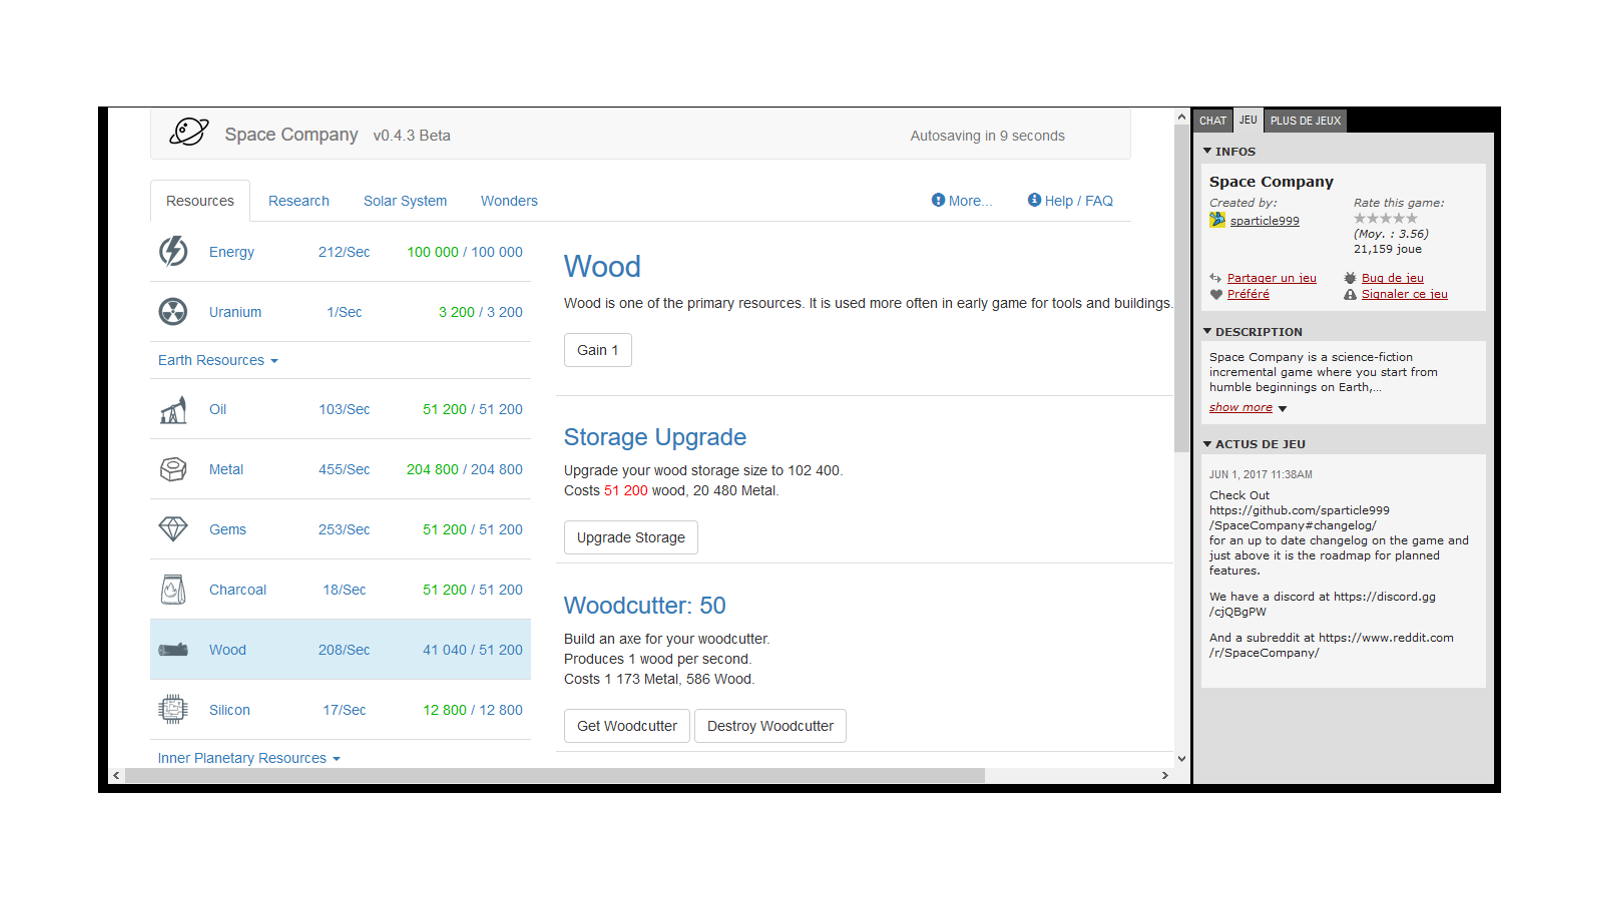Click the Get Woodcutter button

tap(627, 726)
